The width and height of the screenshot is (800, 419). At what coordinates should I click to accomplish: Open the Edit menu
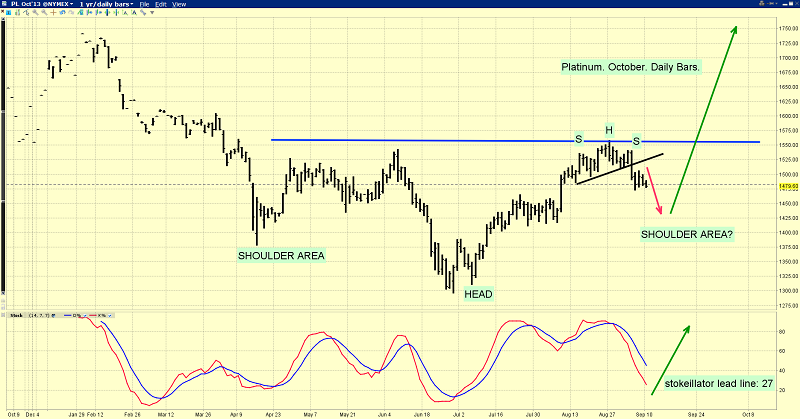pos(161,4)
